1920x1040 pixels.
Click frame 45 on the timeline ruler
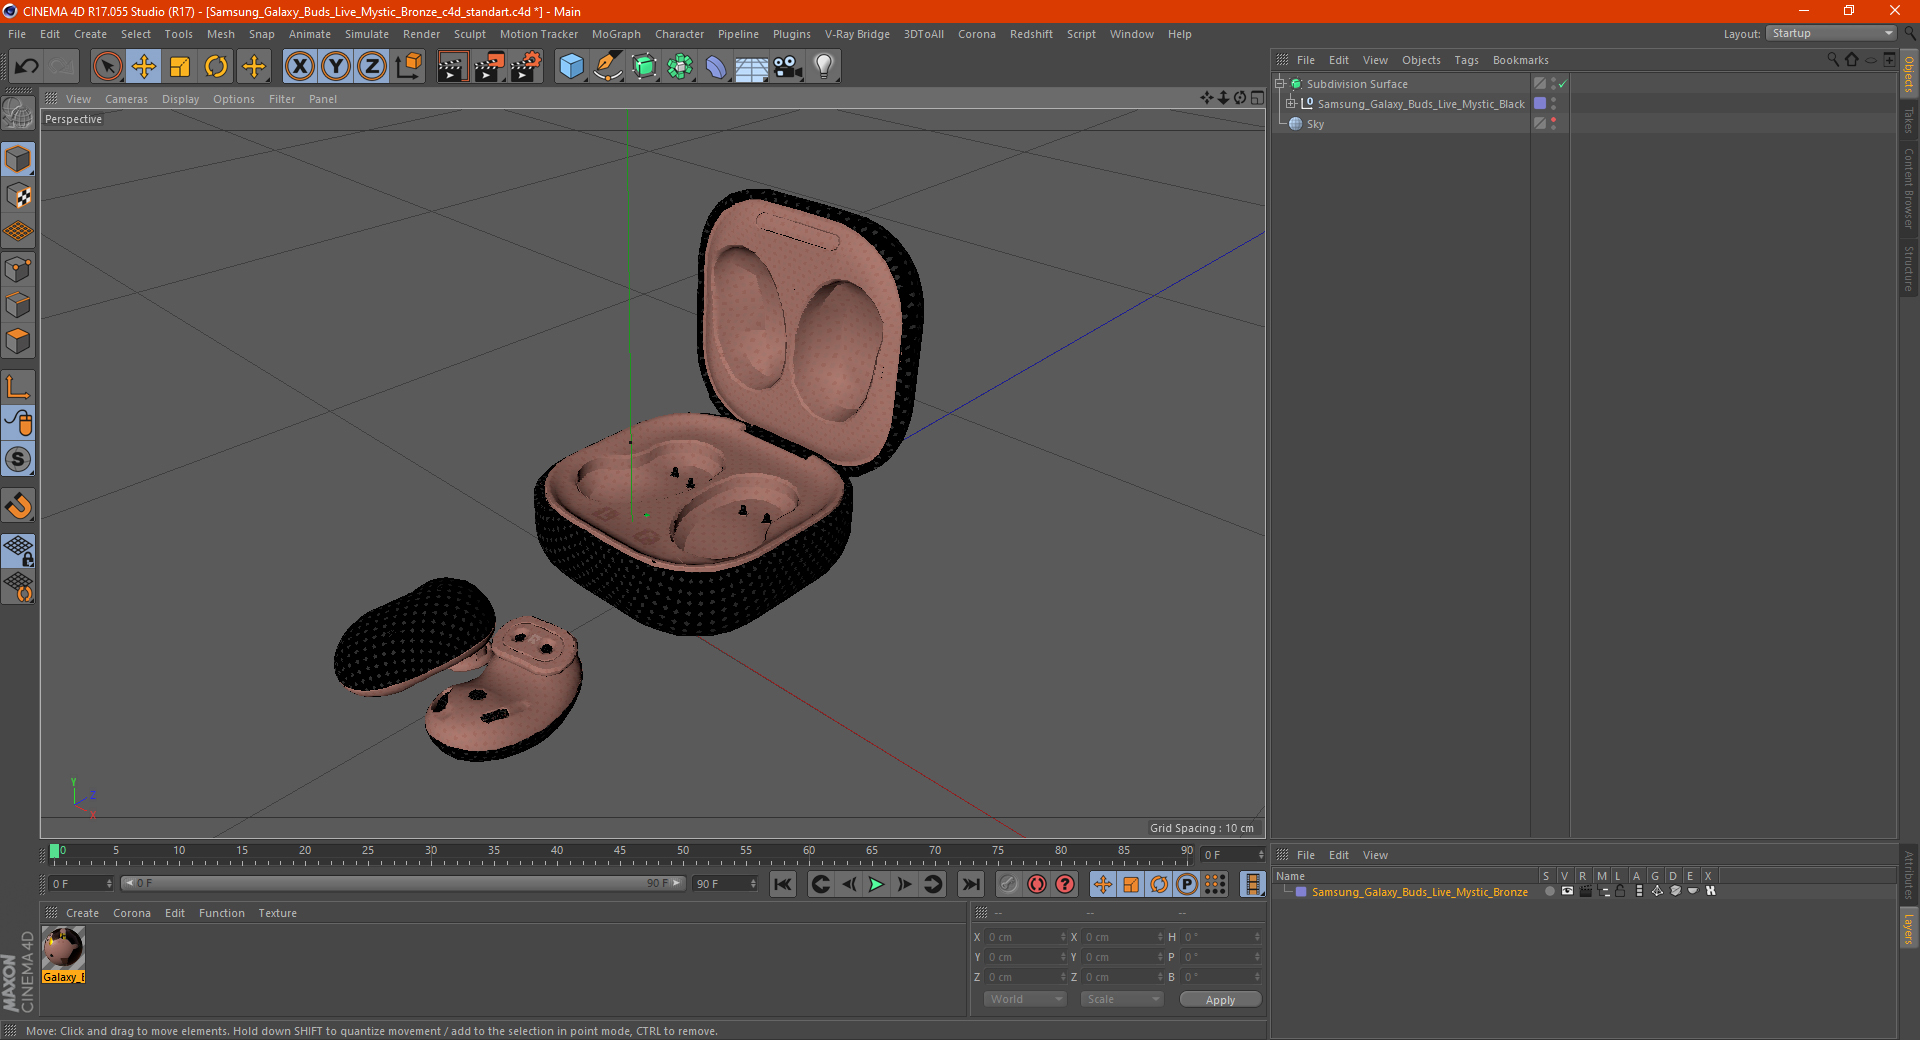(620, 853)
